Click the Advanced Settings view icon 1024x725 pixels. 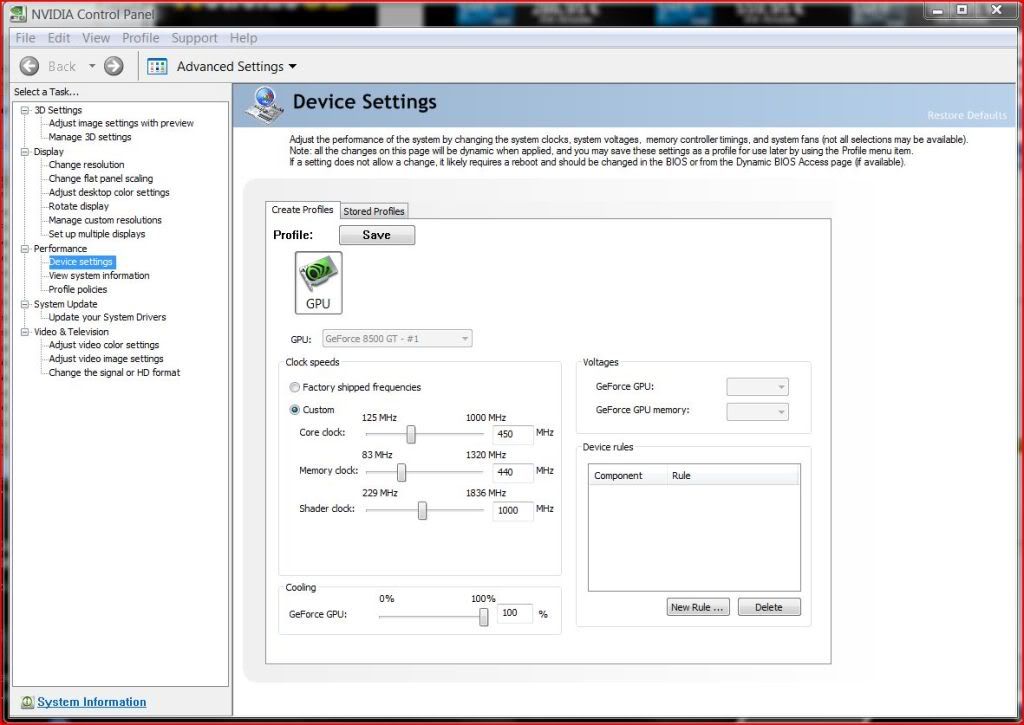click(x=157, y=67)
